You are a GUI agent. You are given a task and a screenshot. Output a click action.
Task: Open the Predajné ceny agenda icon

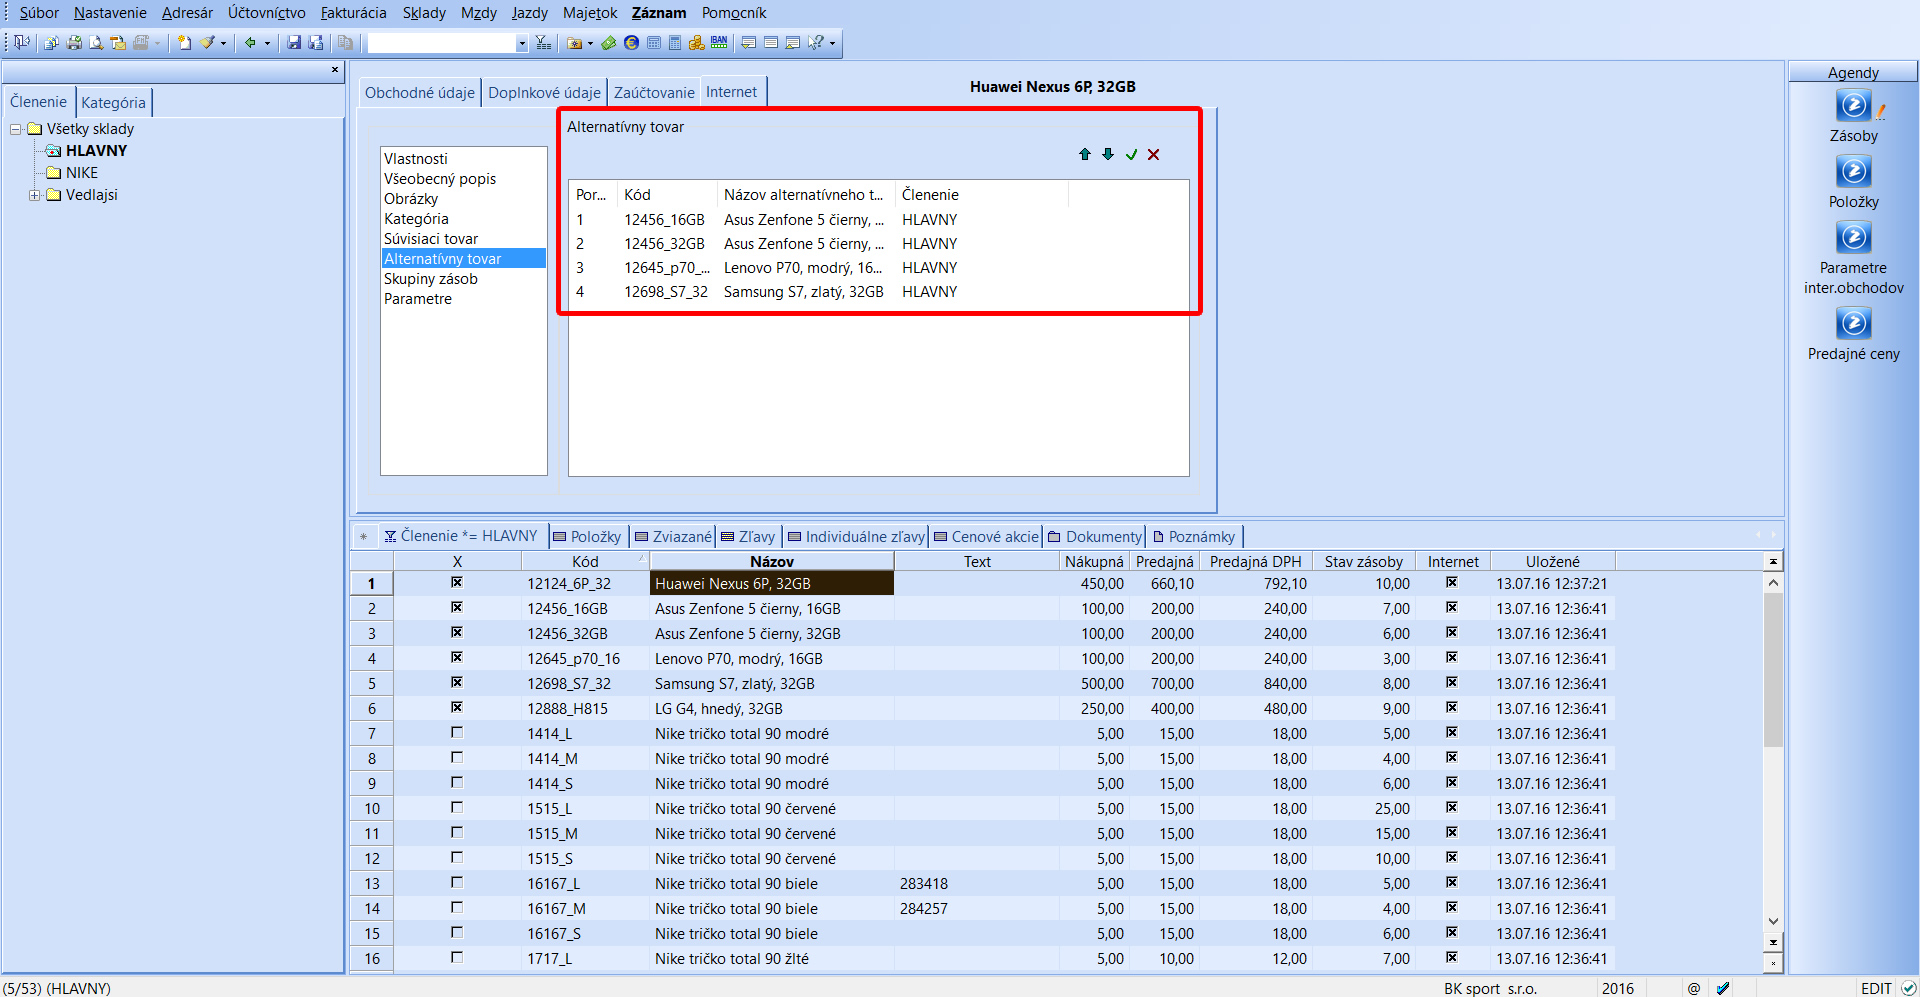[x=1854, y=323]
